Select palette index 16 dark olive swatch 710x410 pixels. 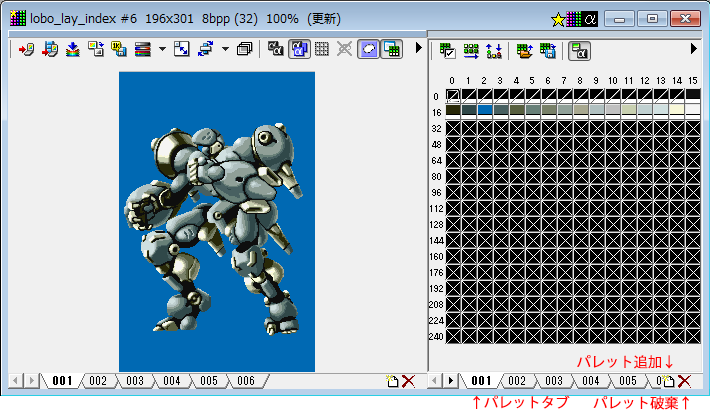[453, 109]
